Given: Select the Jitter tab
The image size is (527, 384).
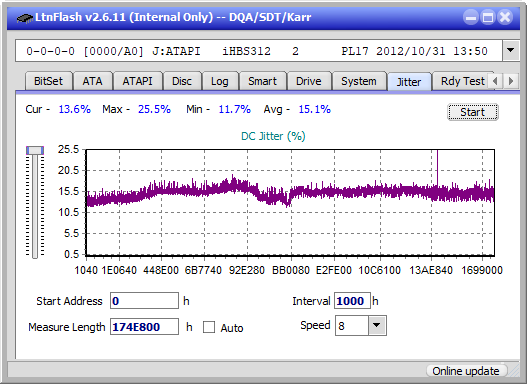Looking at the screenshot, I should click(409, 82).
